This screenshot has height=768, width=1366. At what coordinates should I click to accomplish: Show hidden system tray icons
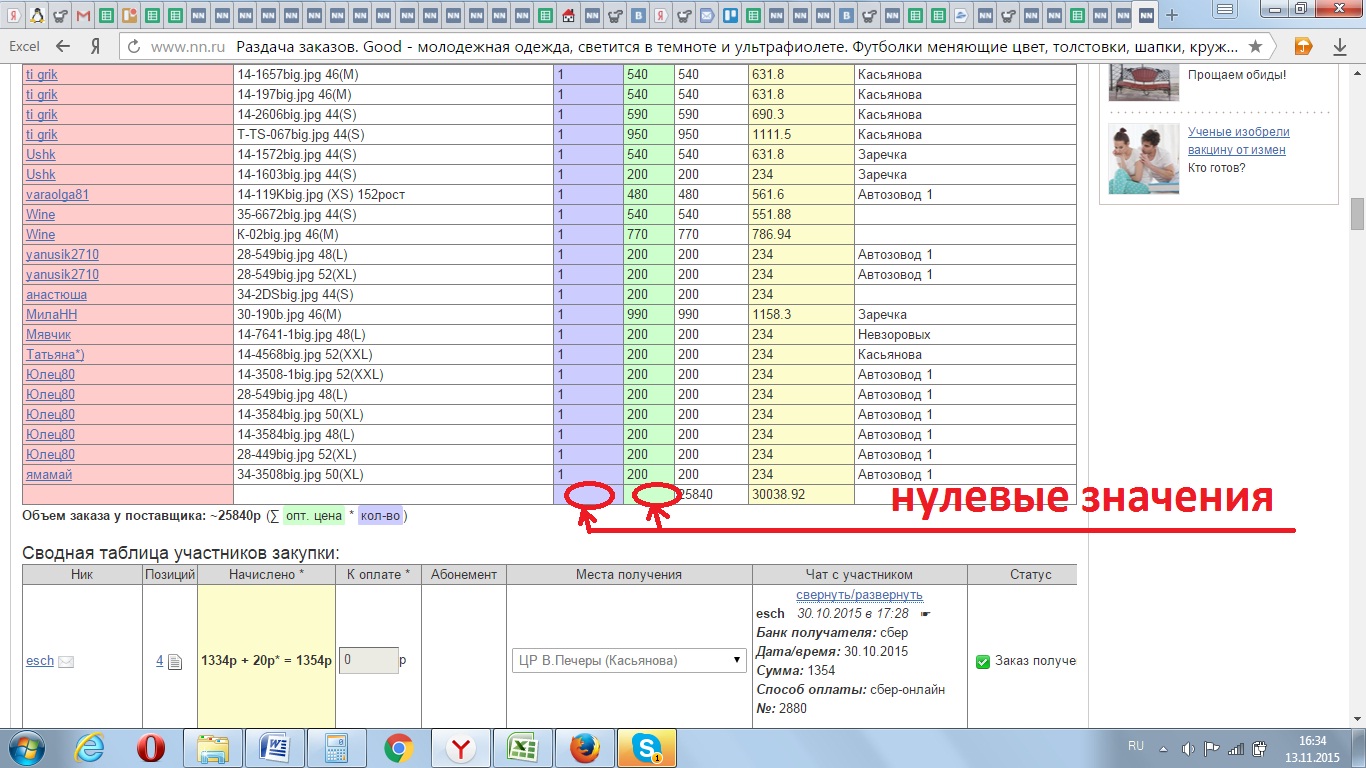(x=1166, y=747)
